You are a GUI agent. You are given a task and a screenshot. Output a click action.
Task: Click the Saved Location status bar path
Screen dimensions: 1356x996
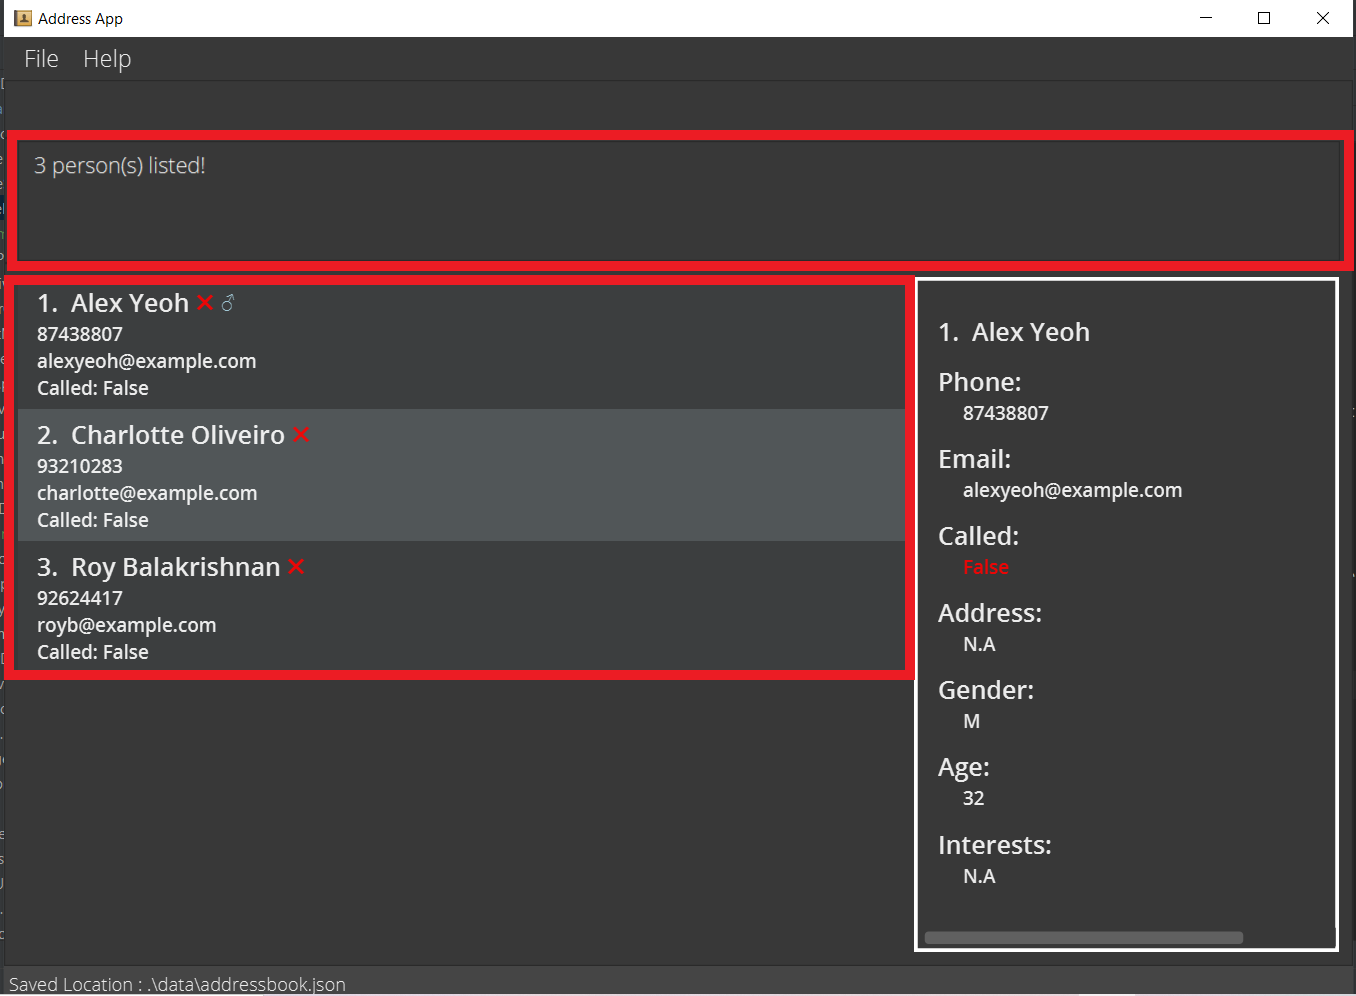(x=177, y=984)
